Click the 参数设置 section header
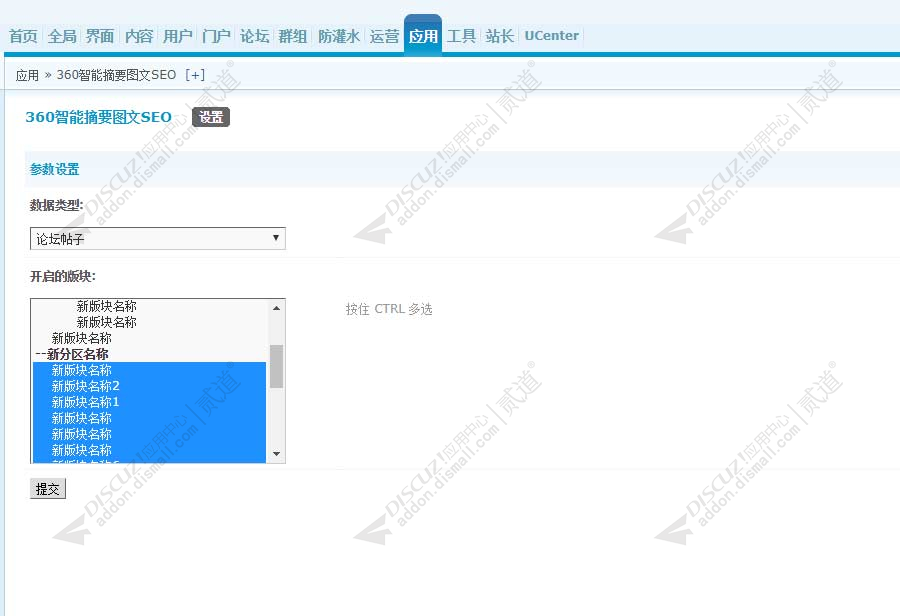The image size is (900, 616). (55, 169)
